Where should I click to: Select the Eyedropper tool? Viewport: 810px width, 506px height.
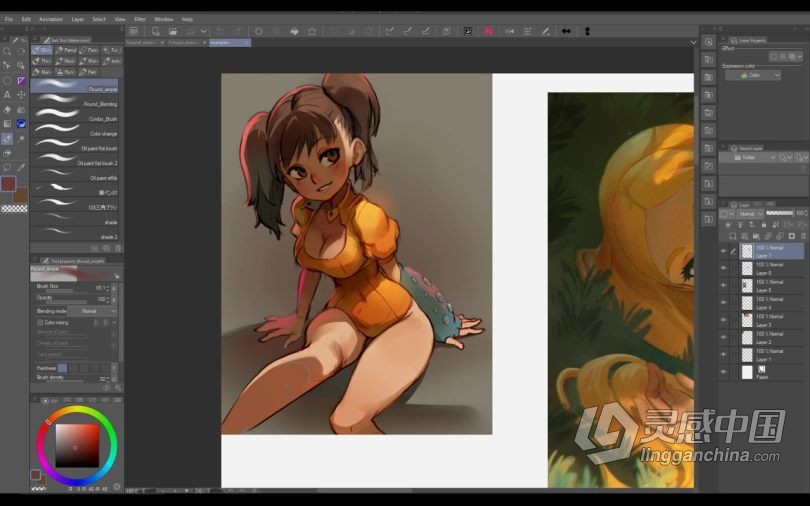21,167
